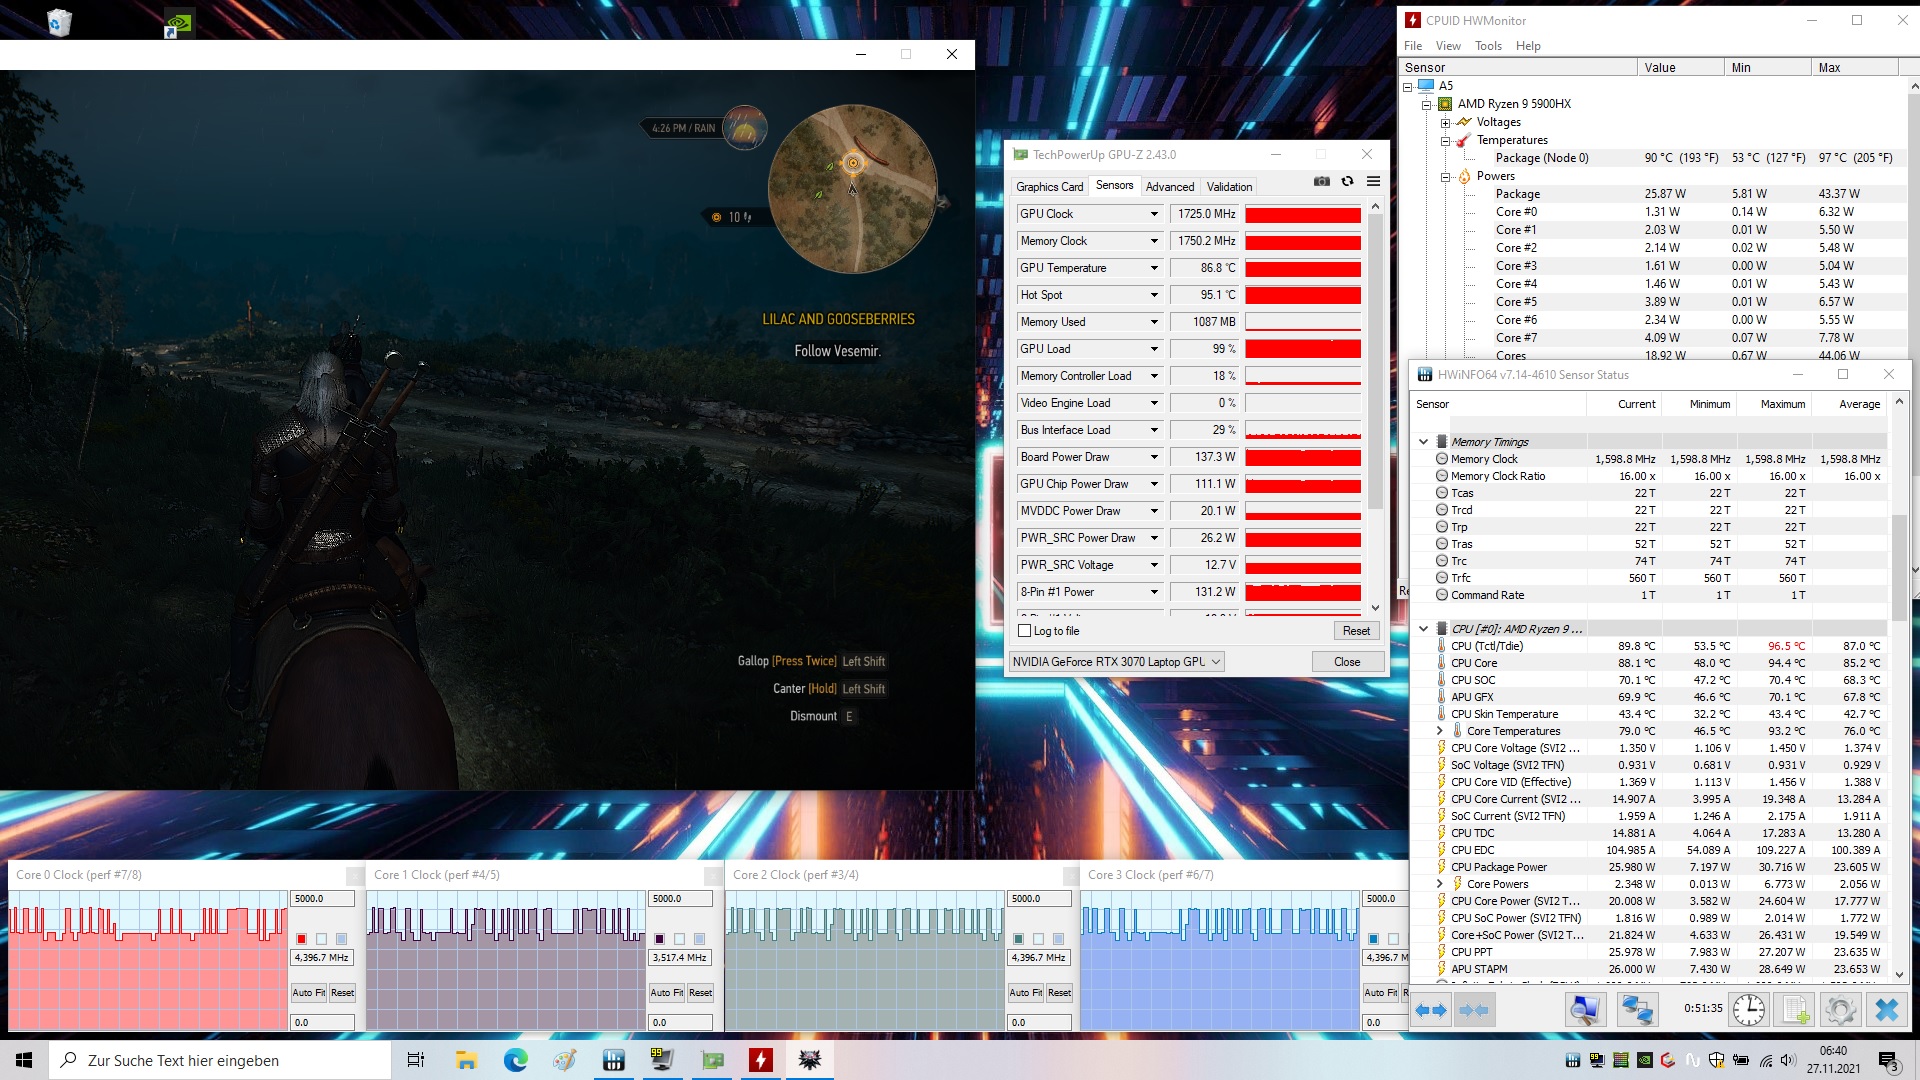Image resolution: width=1920 pixels, height=1080 pixels.
Task: Collapse Memory Timings group in HWiNFO
Action: click(1423, 441)
